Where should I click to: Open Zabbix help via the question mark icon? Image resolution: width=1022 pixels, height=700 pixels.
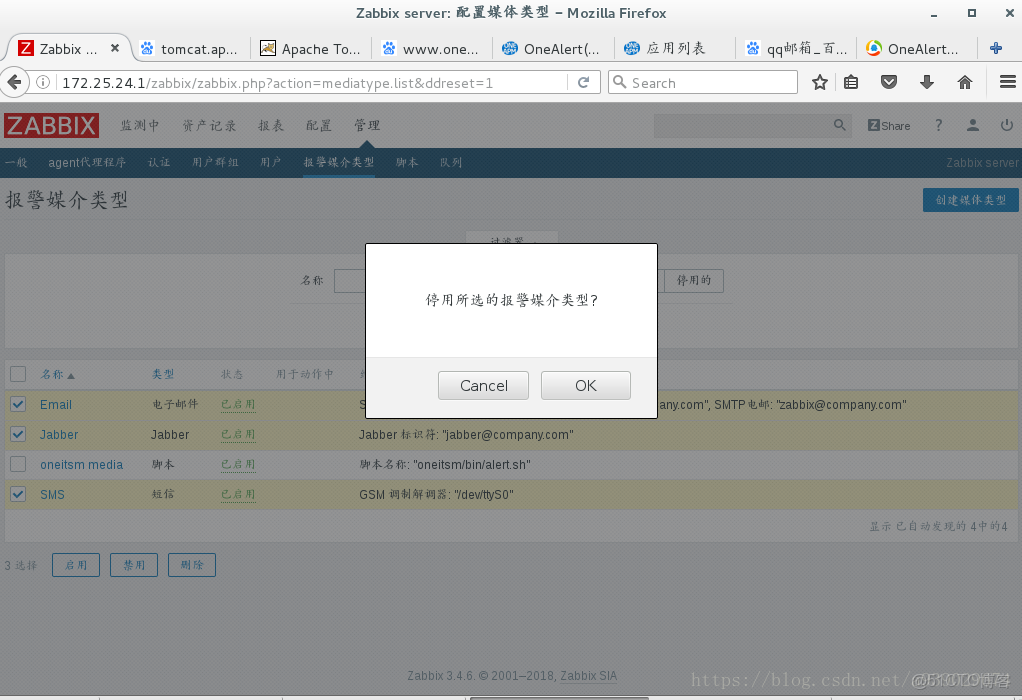pos(937,125)
